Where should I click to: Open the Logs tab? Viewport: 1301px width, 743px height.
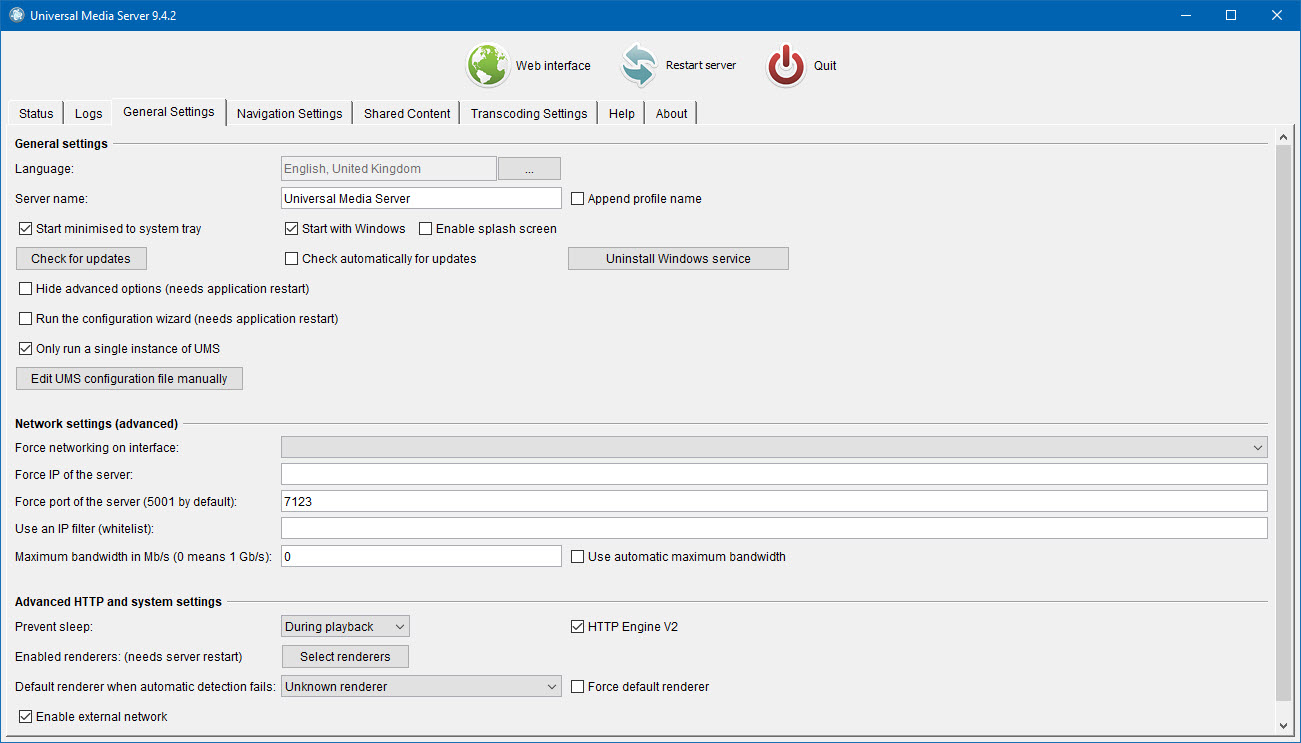pos(88,113)
